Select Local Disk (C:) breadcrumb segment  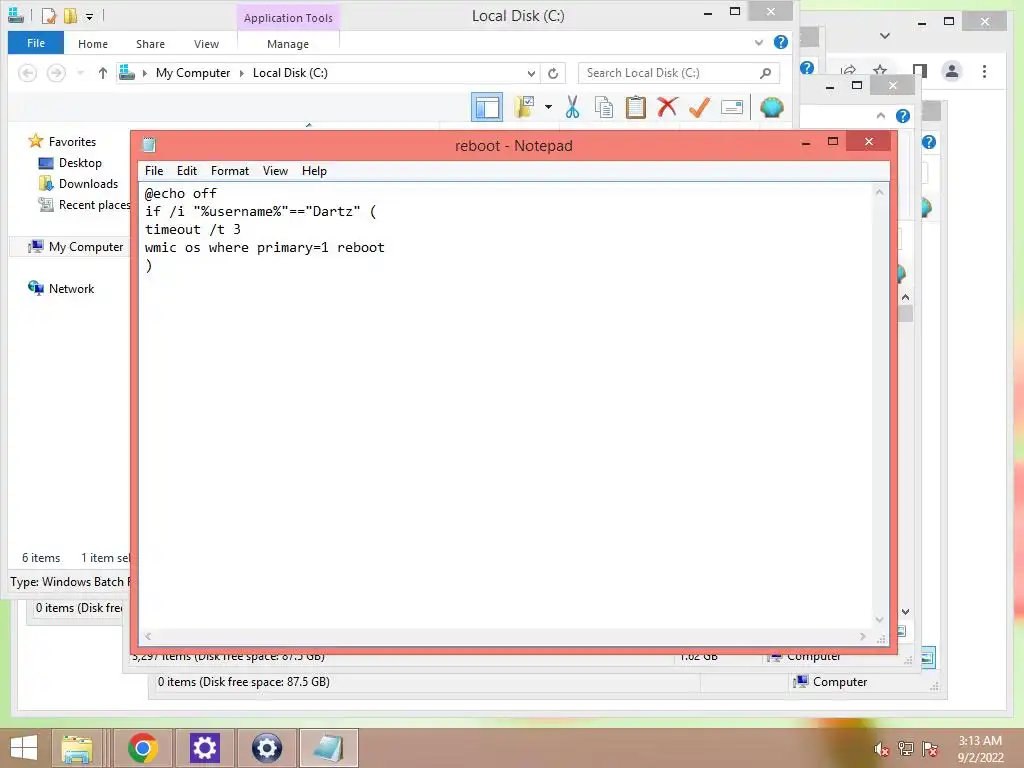point(290,73)
